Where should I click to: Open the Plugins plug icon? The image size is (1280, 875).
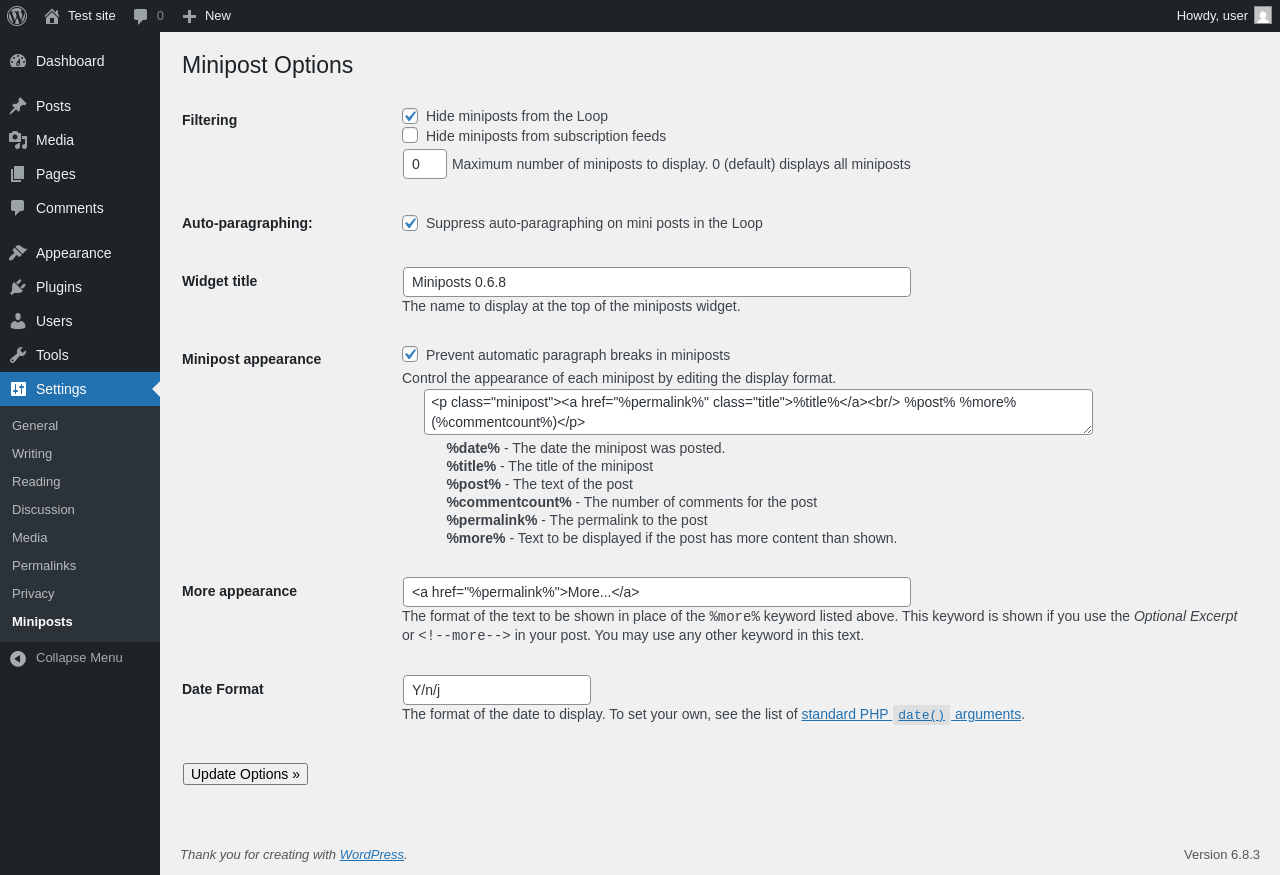(18, 287)
